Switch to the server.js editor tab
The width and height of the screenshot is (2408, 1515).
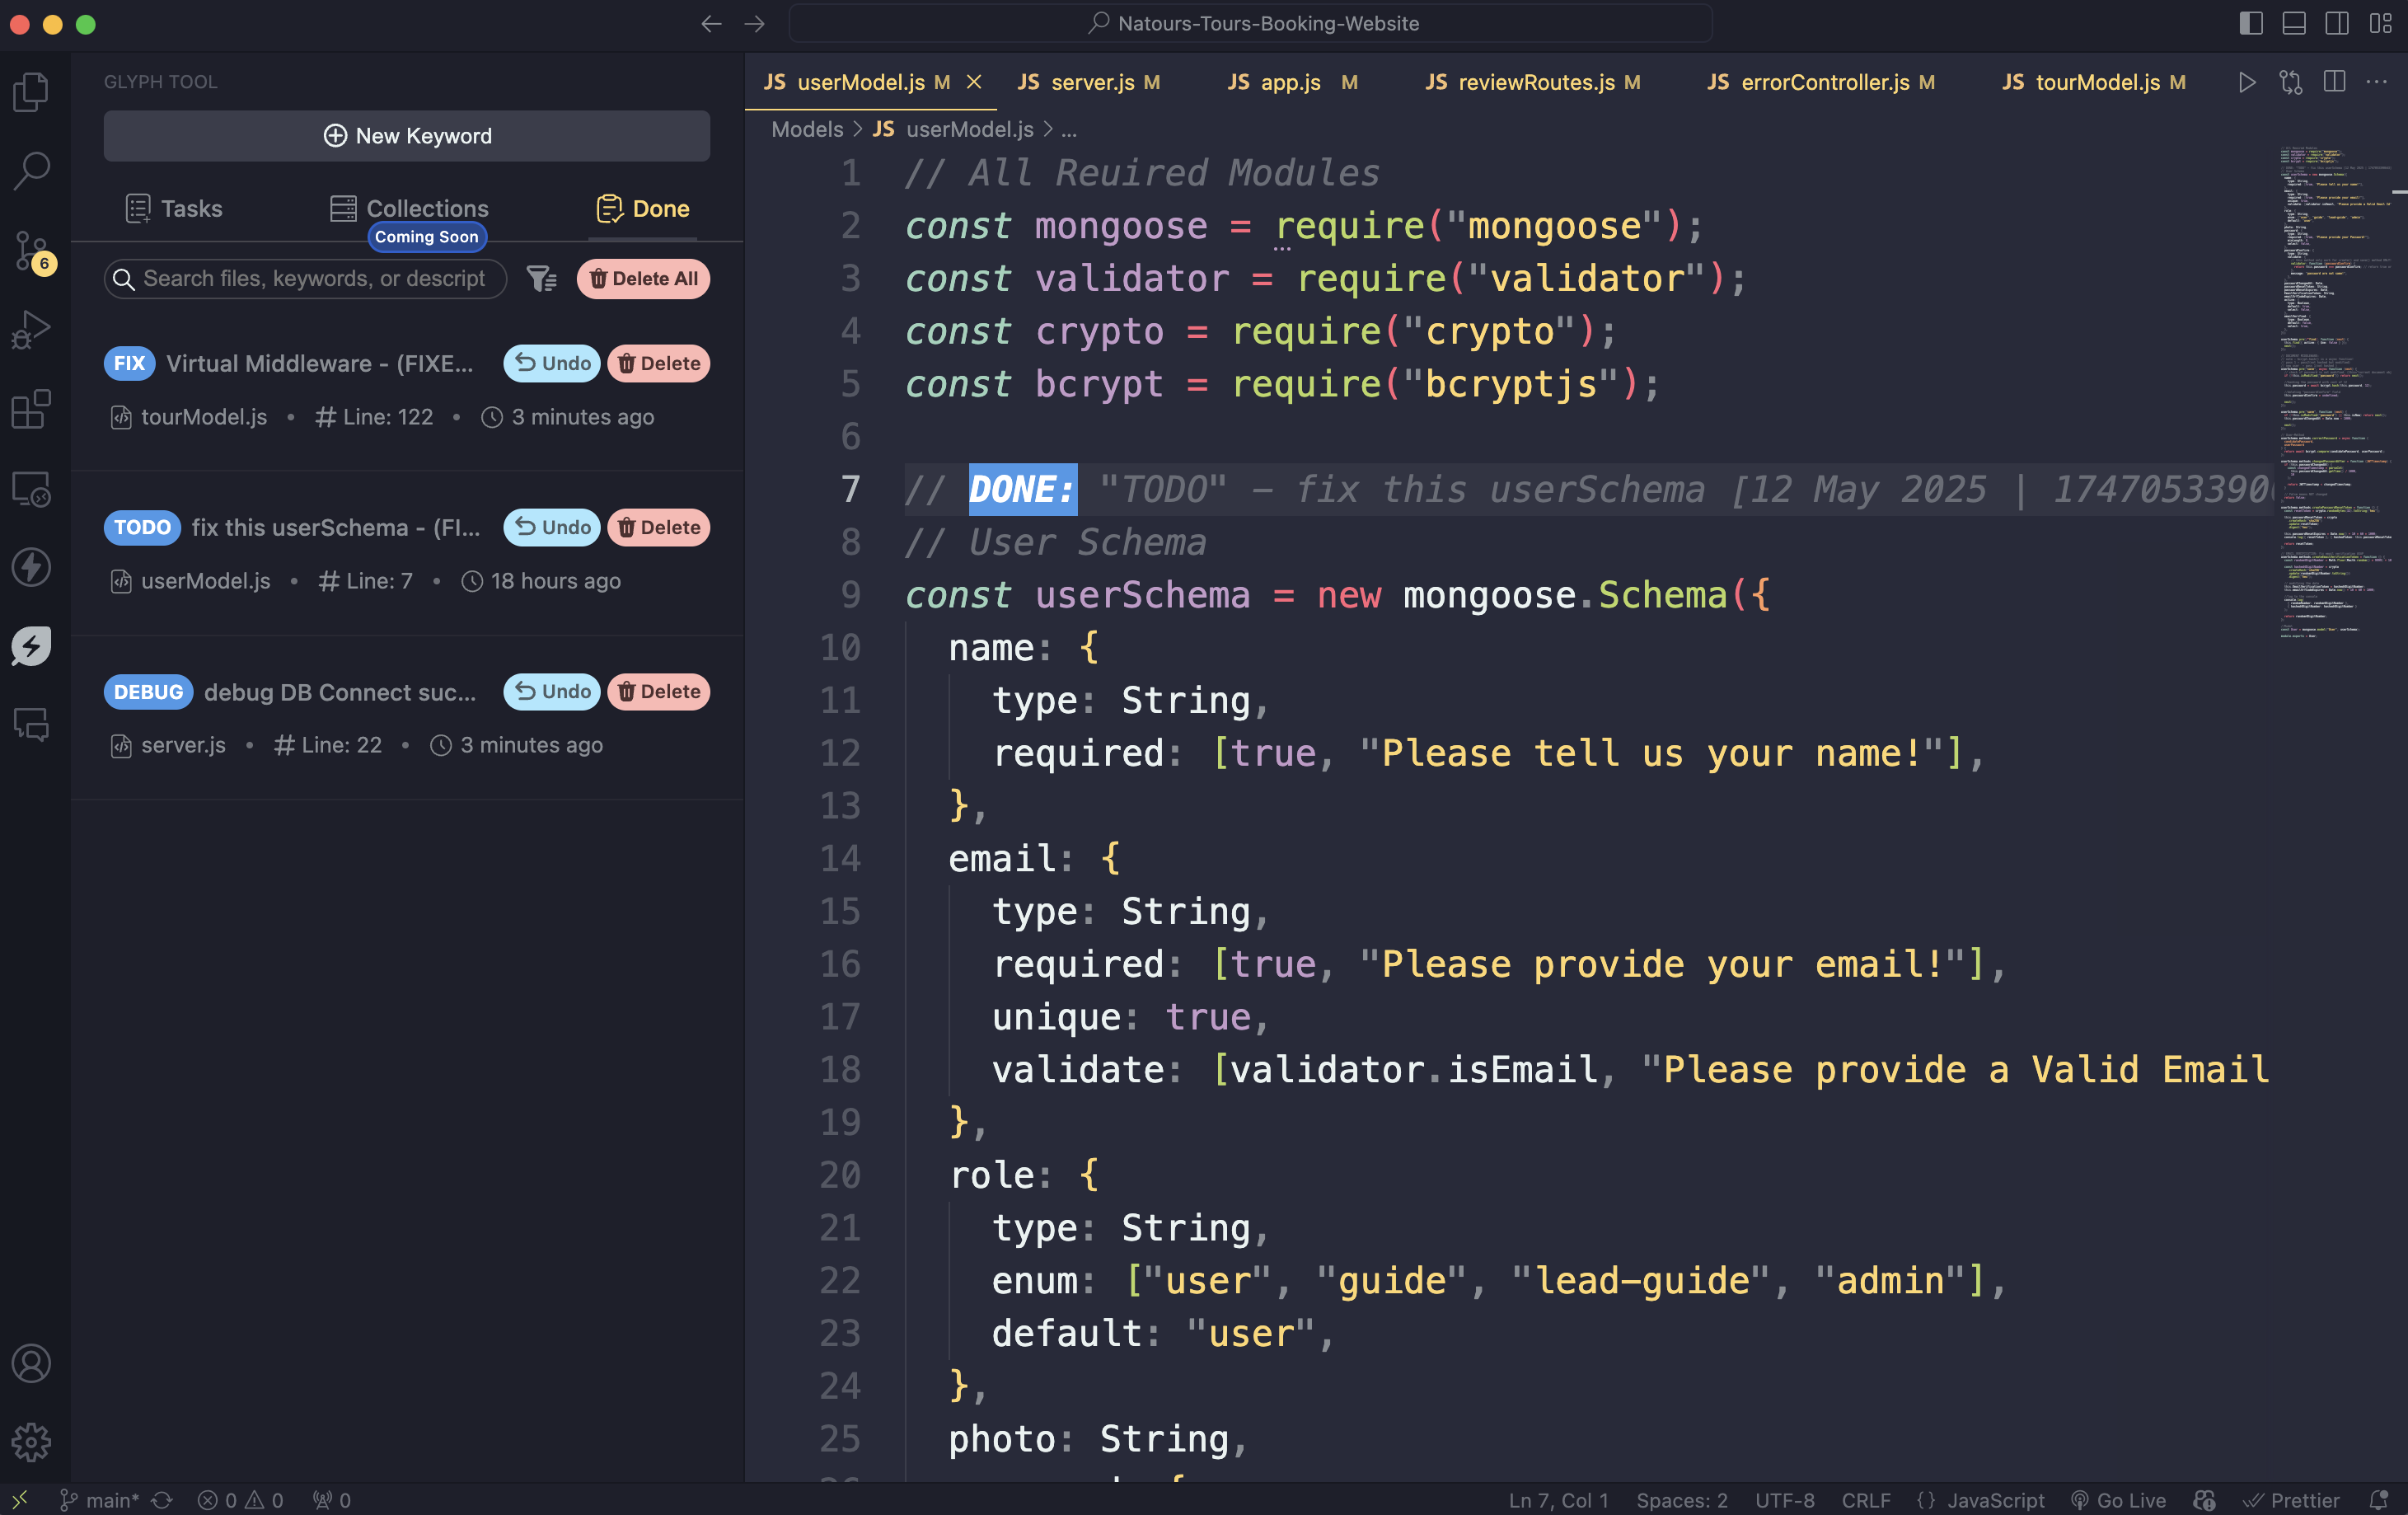coord(1091,82)
